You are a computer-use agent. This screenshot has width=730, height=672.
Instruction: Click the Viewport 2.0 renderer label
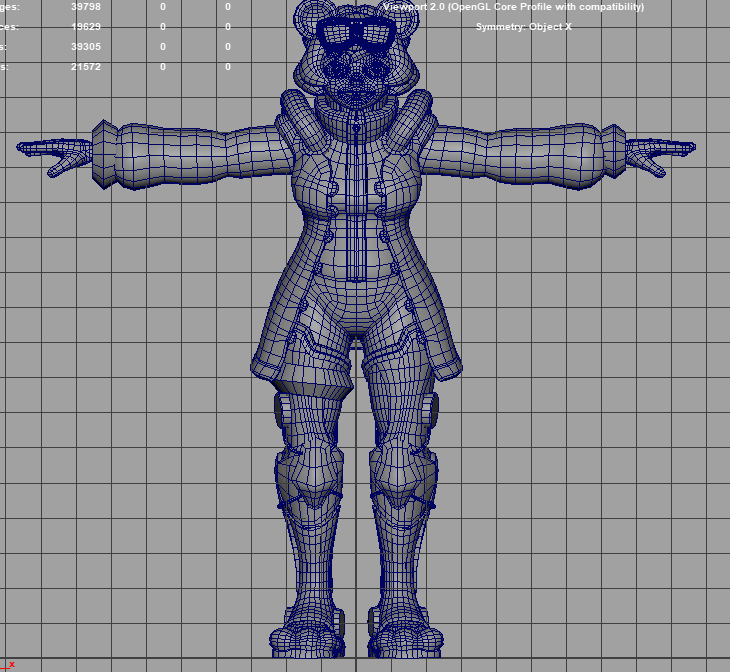[x=513, y=7]
